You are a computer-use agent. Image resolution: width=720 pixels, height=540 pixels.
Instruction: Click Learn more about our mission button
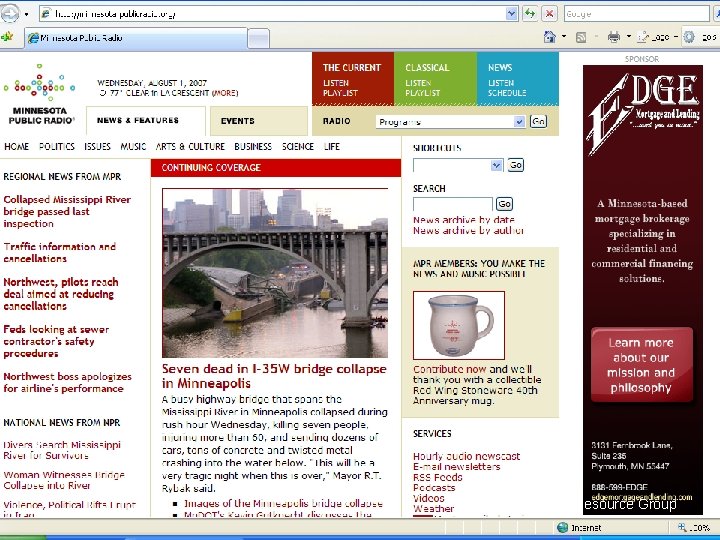click(x=641, y=365)
